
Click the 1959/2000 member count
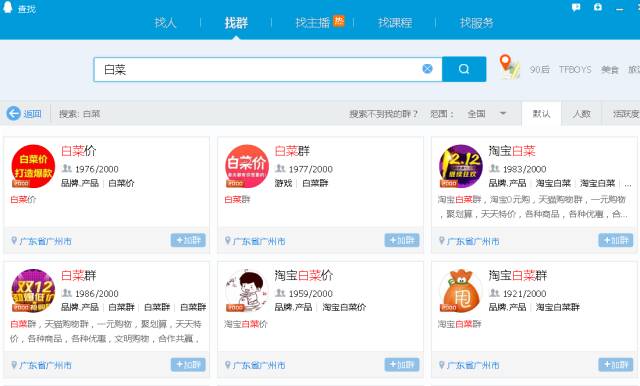[311, 293]
